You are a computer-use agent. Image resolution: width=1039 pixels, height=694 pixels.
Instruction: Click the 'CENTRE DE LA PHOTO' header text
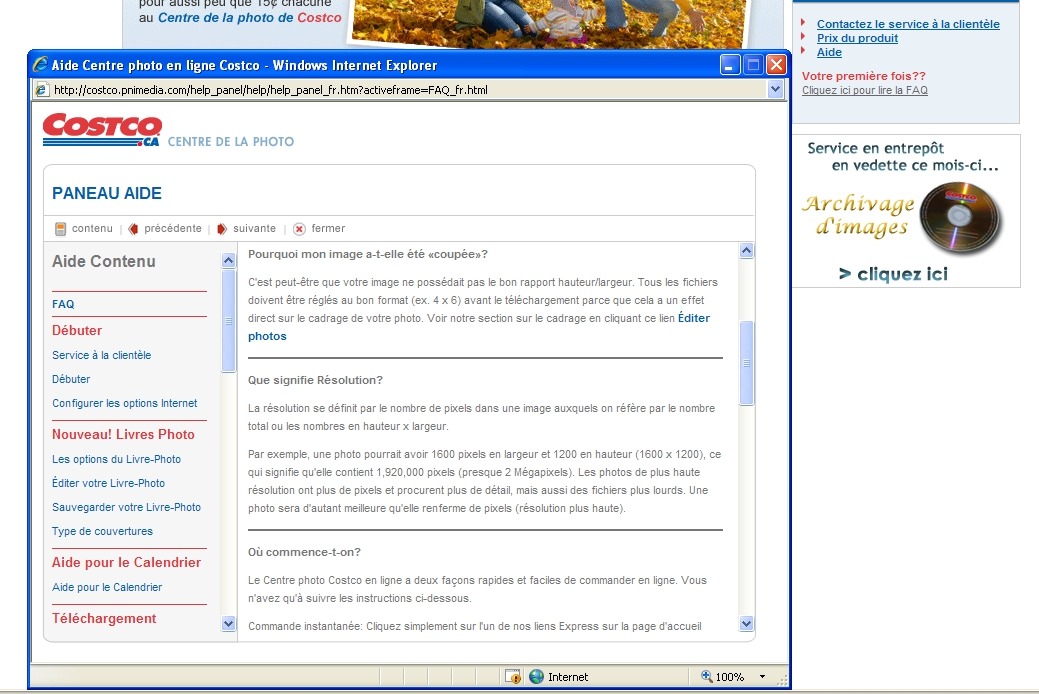231,141
